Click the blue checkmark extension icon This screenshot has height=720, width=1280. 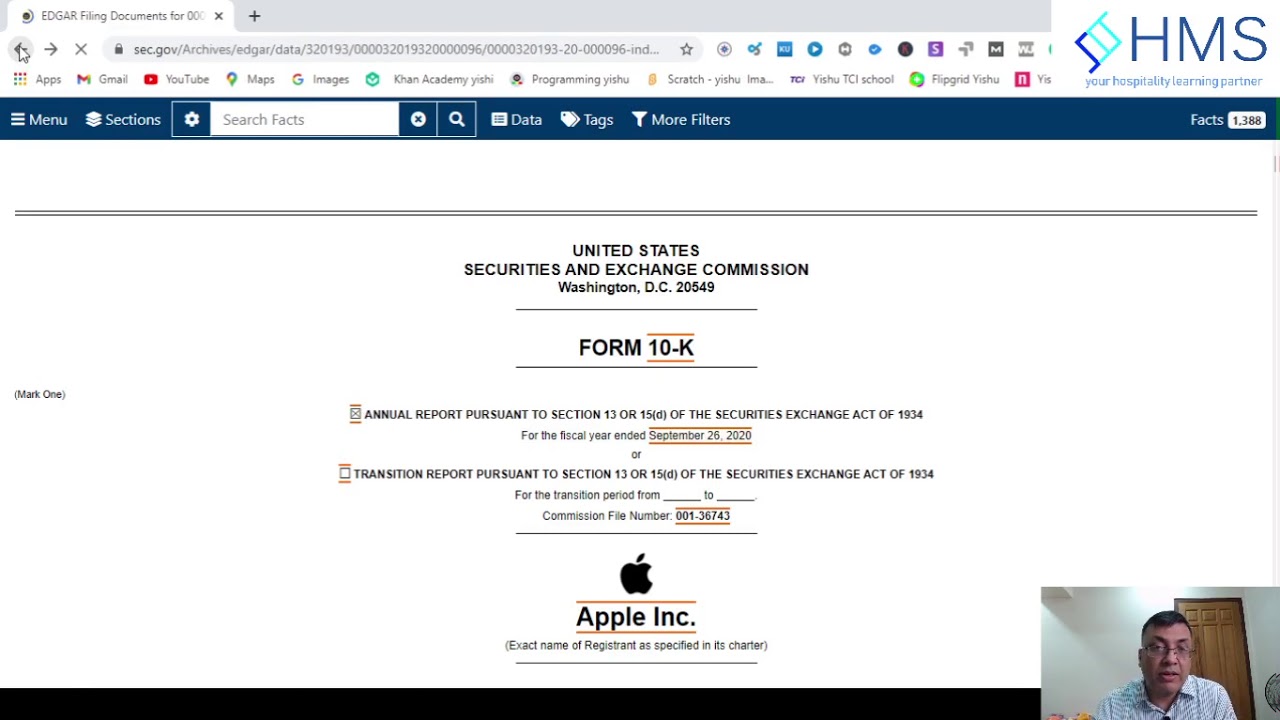coord(875,49)
